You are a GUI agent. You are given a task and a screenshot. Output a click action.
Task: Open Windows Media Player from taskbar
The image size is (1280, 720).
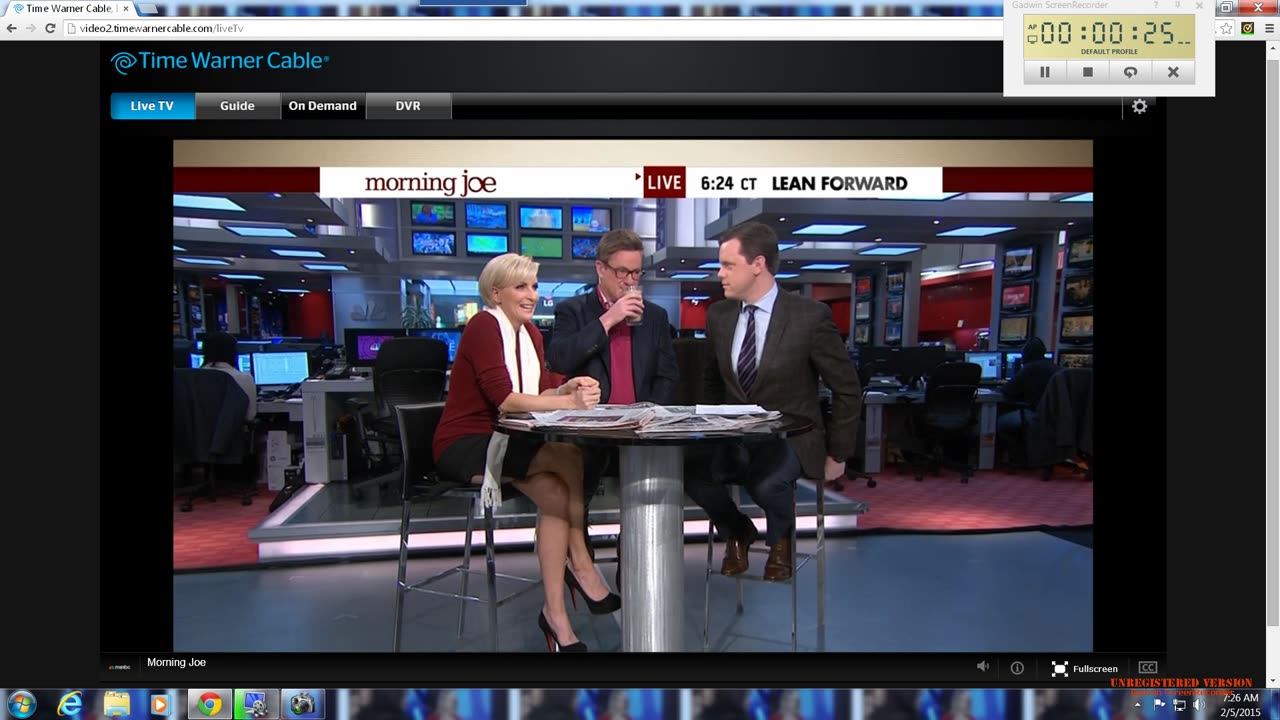tap(160, 704)
